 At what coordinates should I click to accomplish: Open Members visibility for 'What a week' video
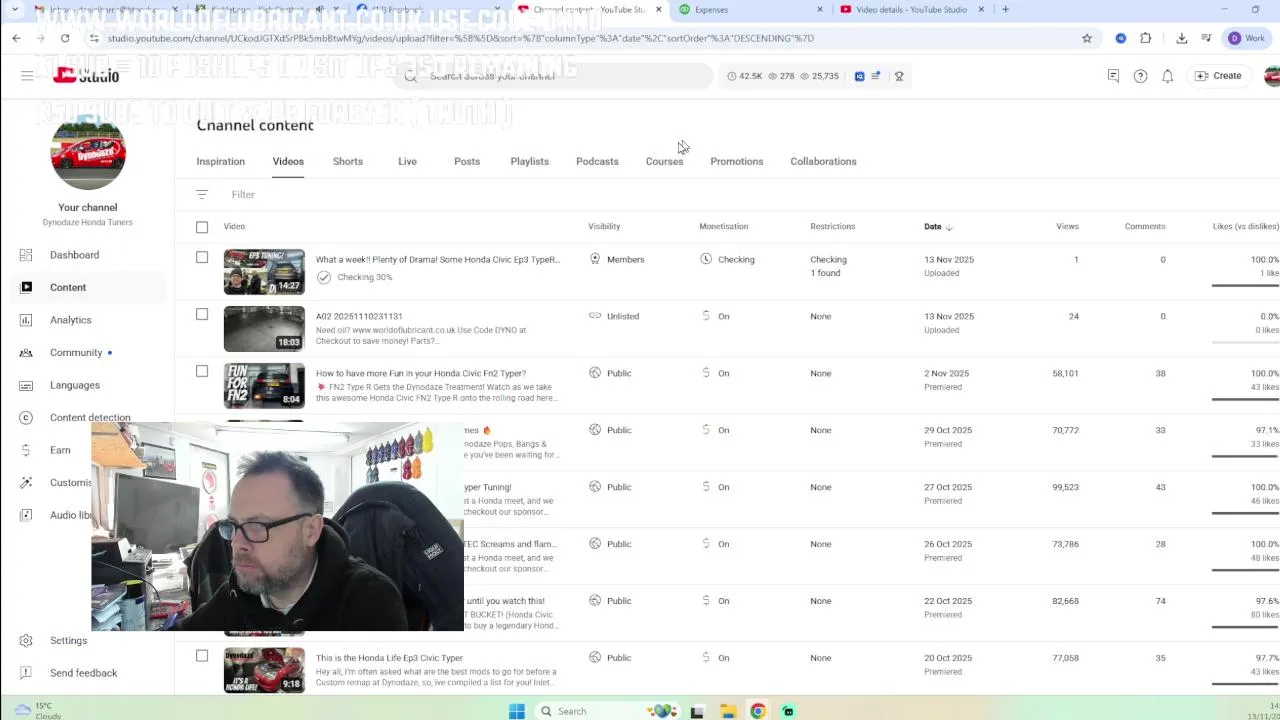pos(617,259)
